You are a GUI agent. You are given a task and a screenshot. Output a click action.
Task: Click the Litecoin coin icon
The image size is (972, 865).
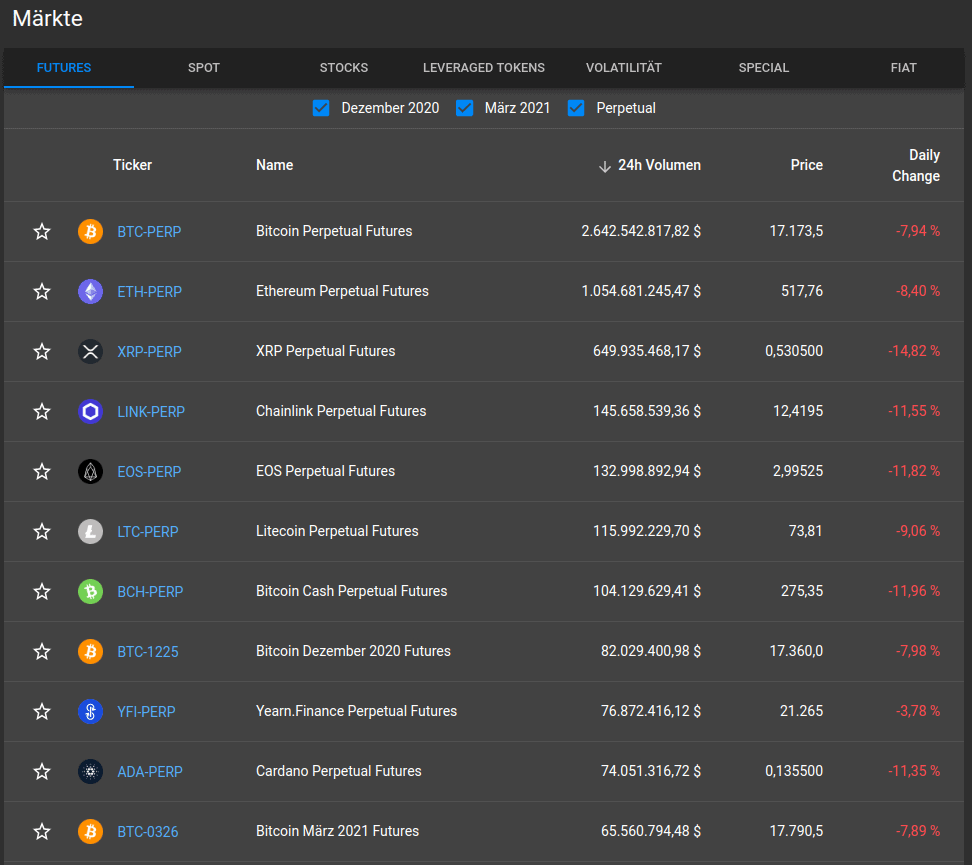[x=90, y=532]
